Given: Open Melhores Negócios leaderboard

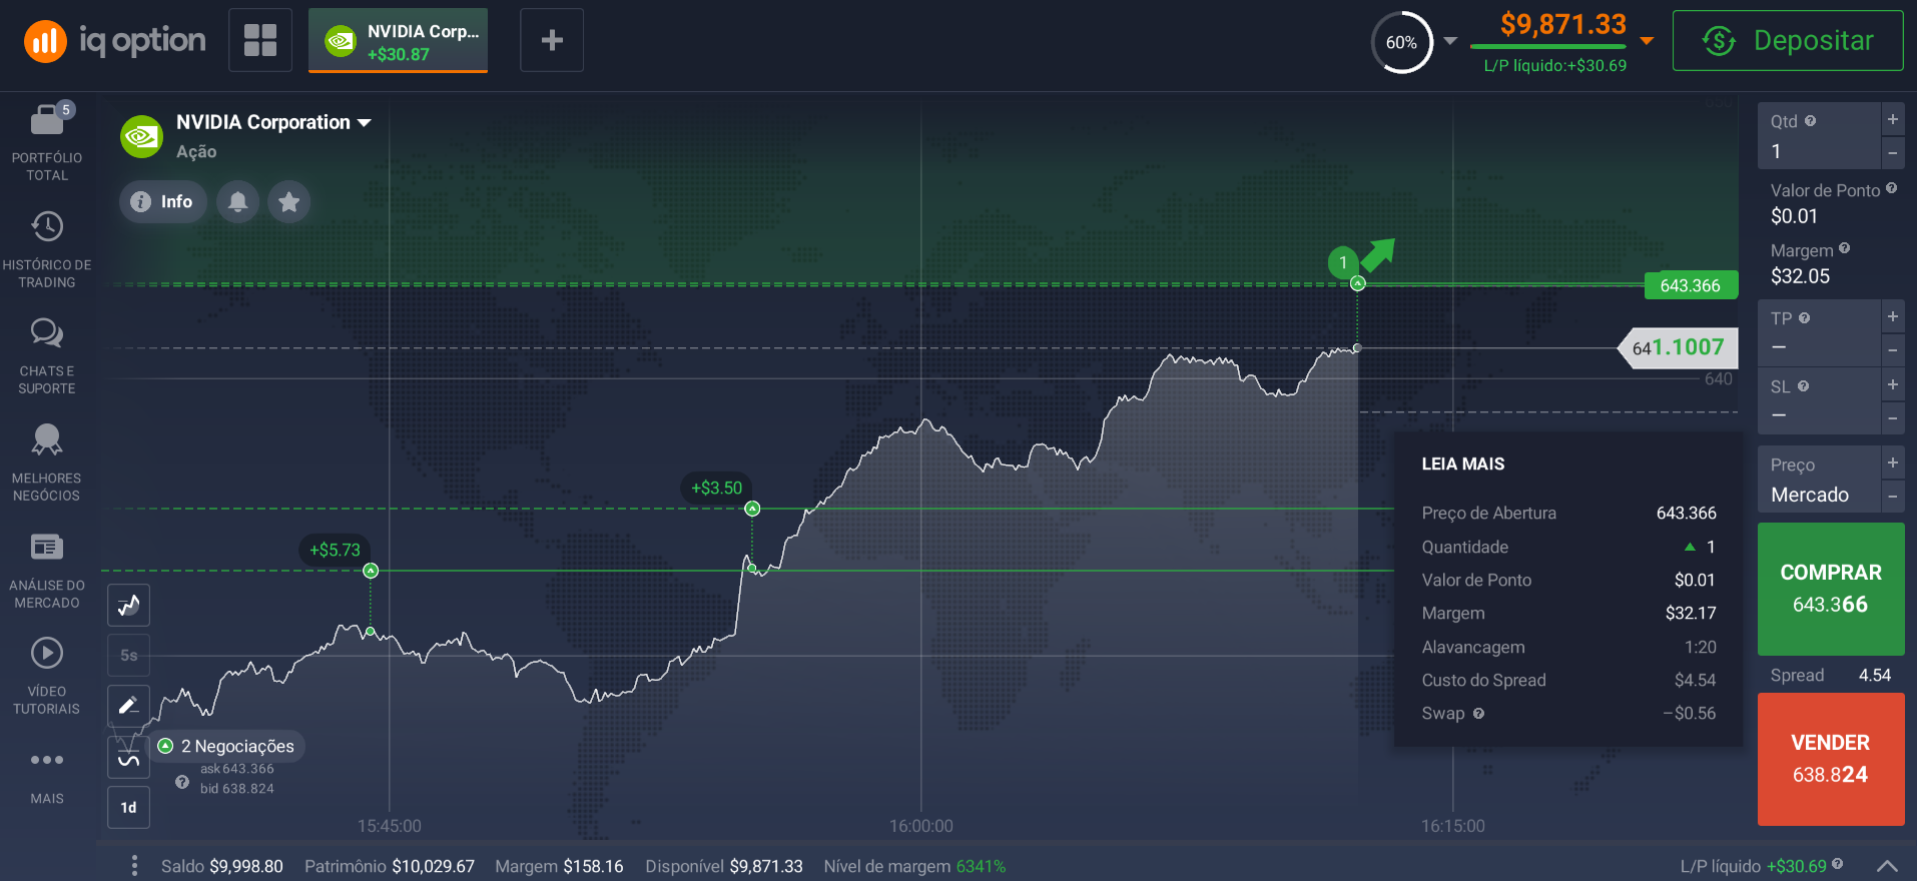Looking at the screenshot, I should (47, 463).
